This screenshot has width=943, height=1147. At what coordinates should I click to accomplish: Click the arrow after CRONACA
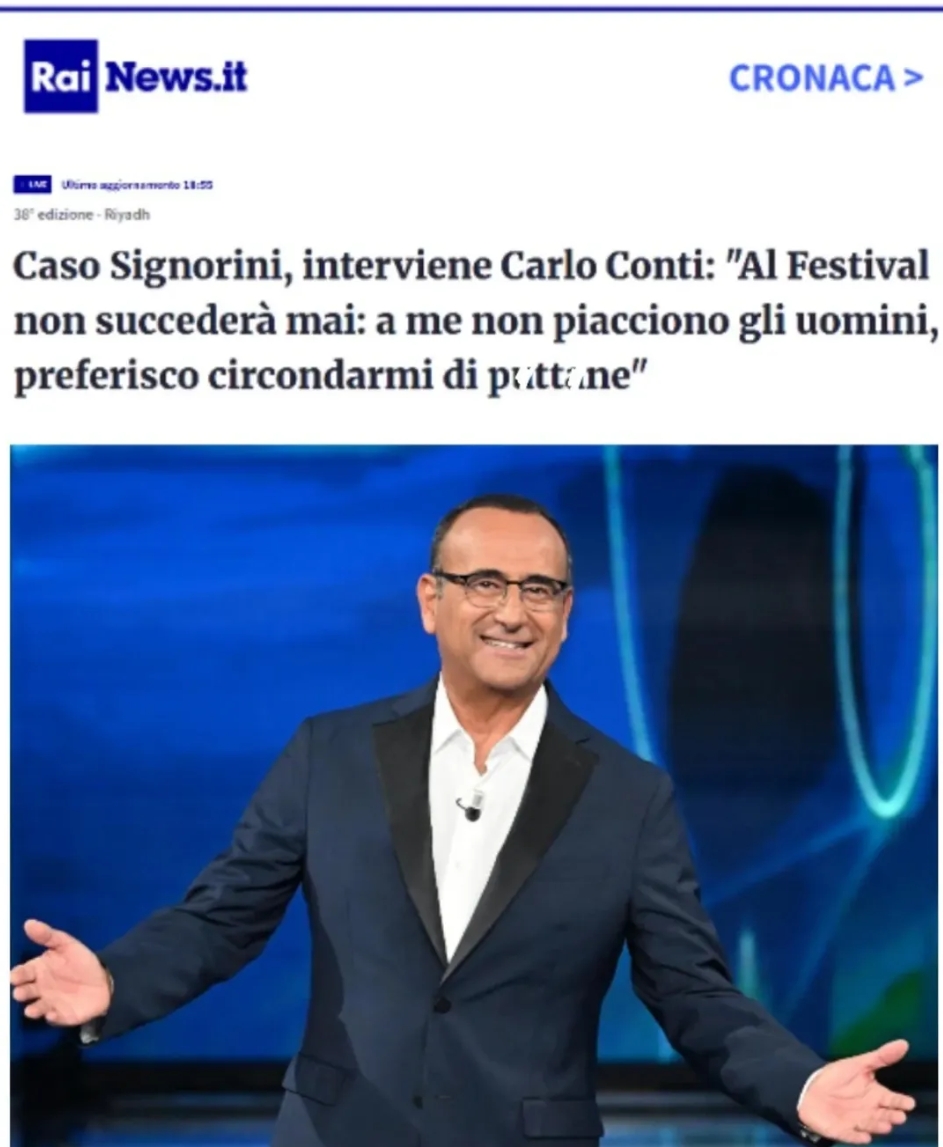click(x=914, y=78)
